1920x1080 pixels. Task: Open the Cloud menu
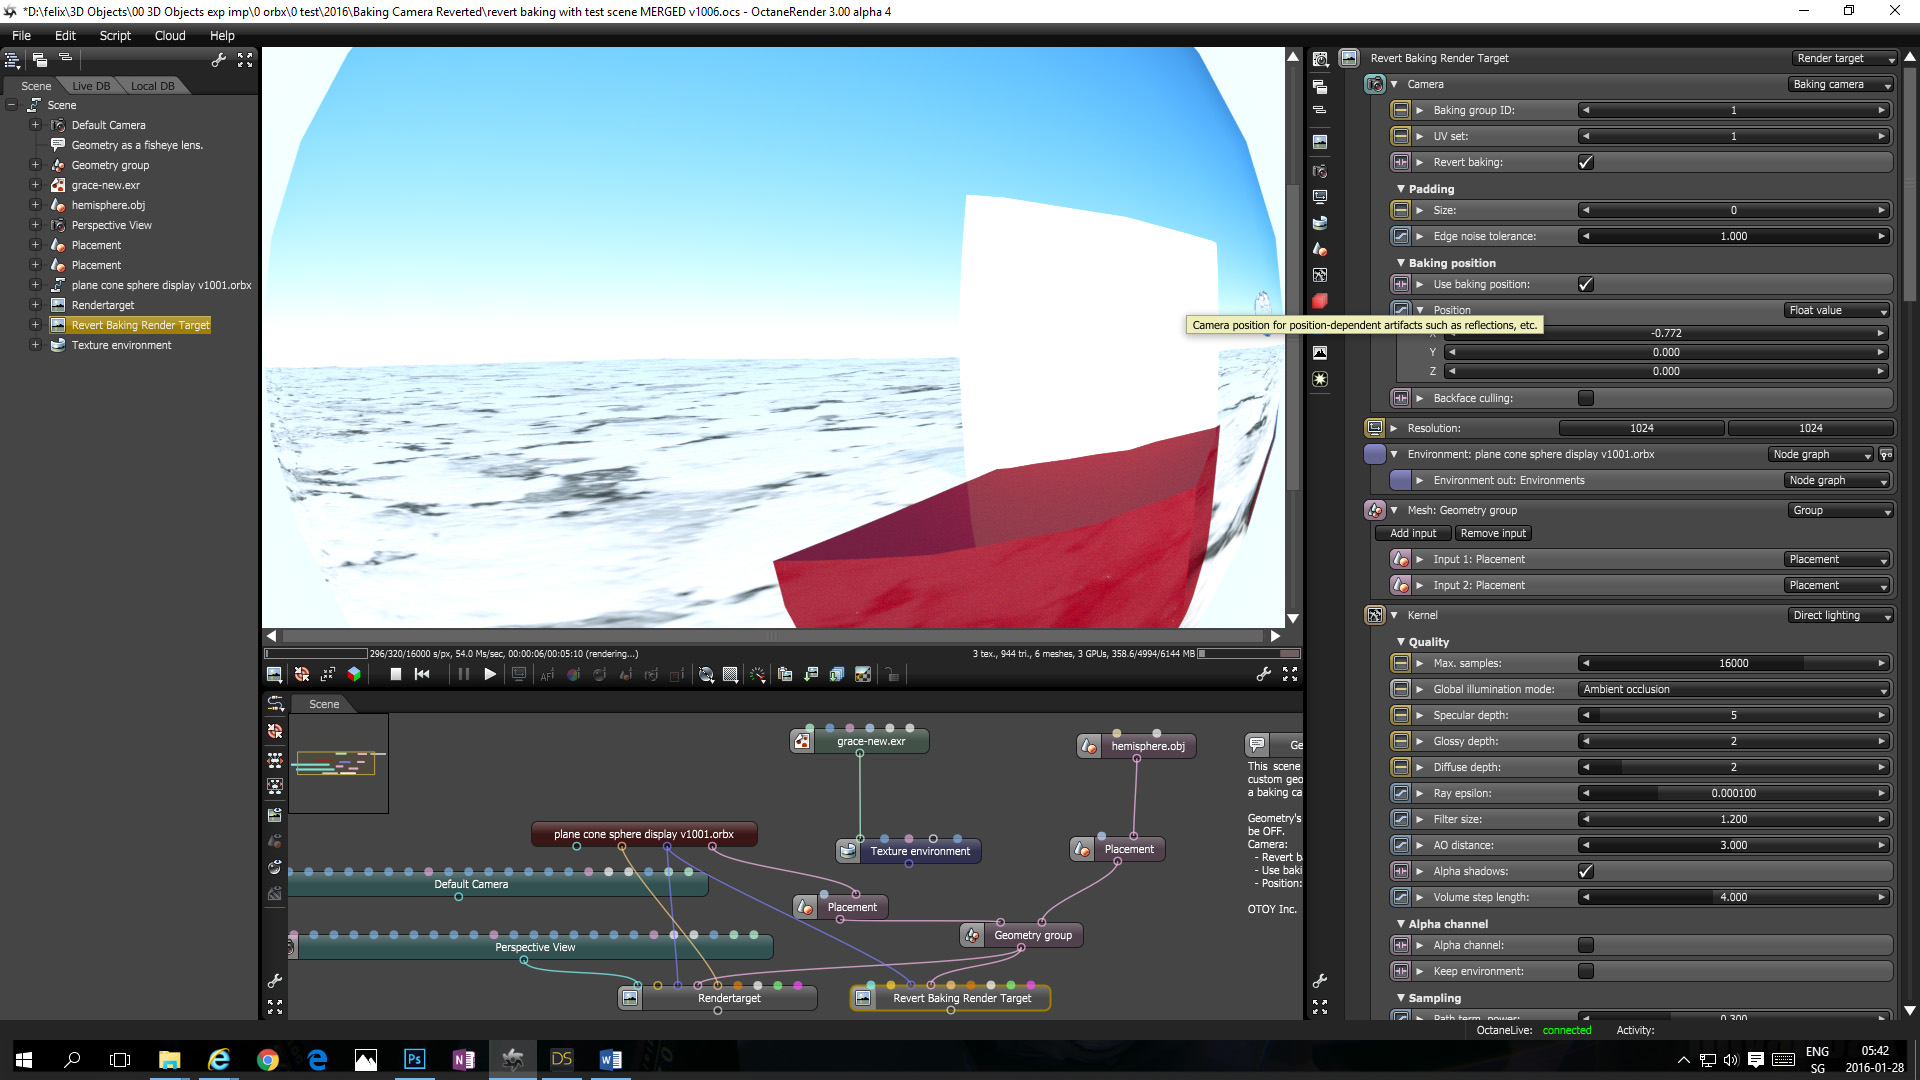click(170, 35)
